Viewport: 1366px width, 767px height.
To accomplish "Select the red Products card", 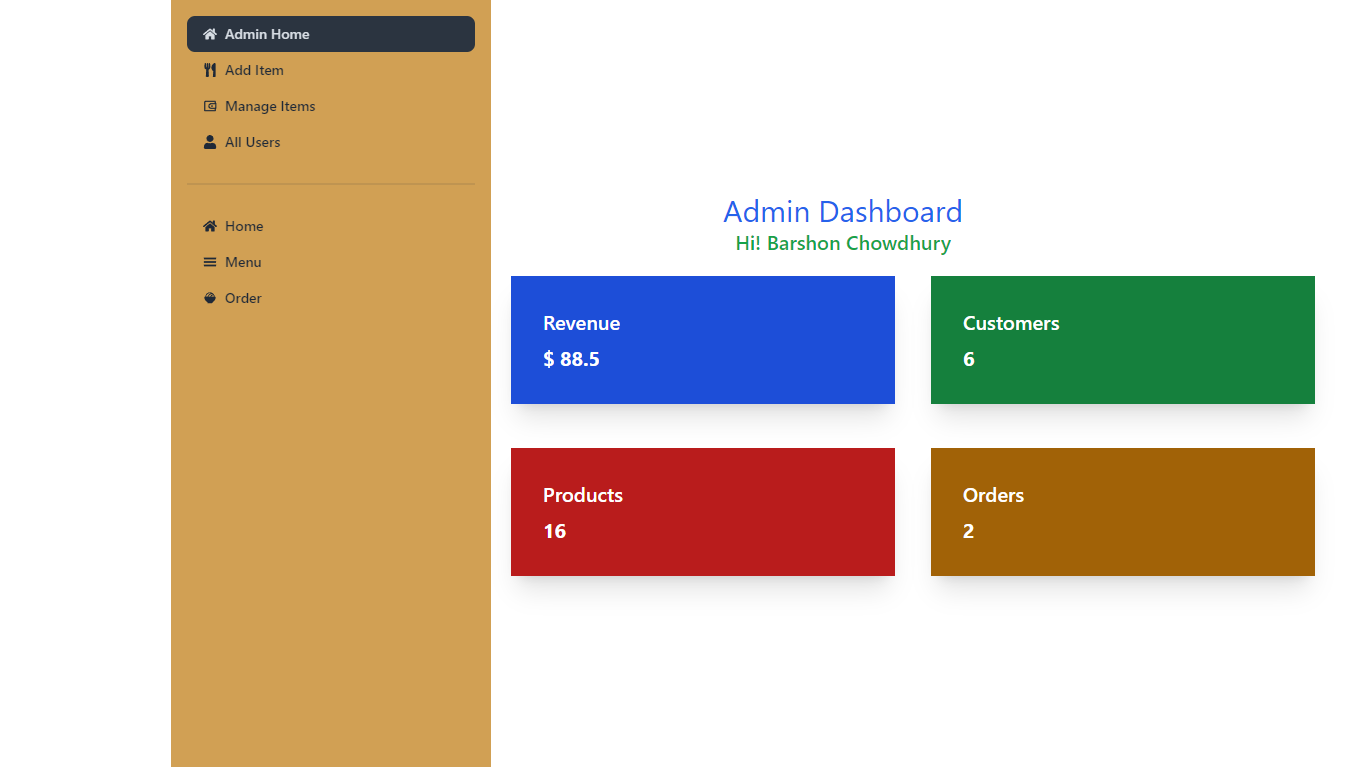I will pos(702,512).
